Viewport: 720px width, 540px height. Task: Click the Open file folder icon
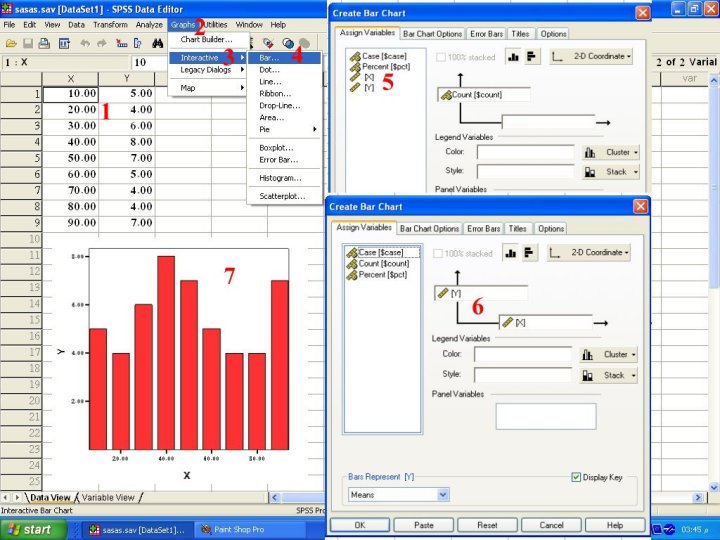coord(11,44)
